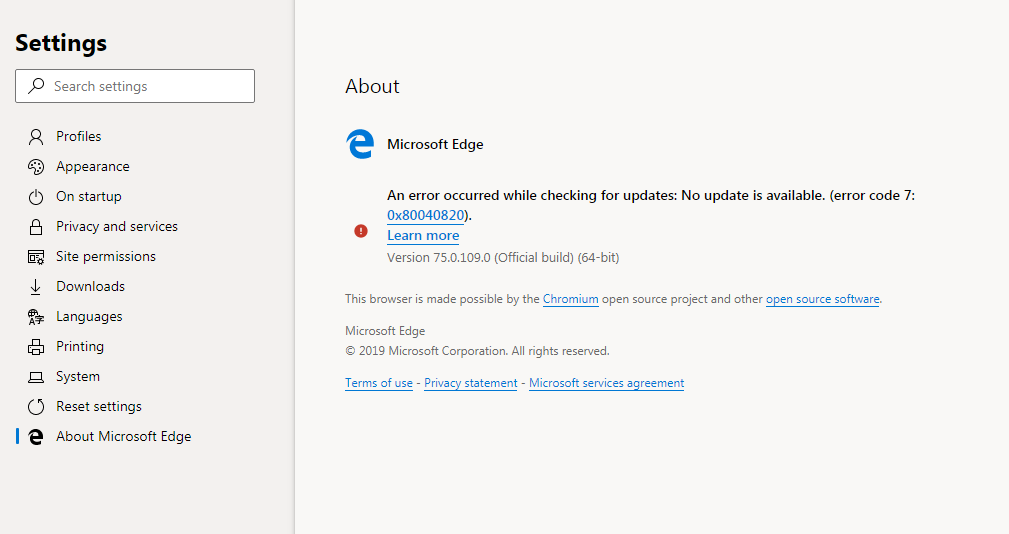Viewport: 1009px width, 534px height.
Task: Click the Reset settings circular arrow icon
Action: [x=36, y=407]
